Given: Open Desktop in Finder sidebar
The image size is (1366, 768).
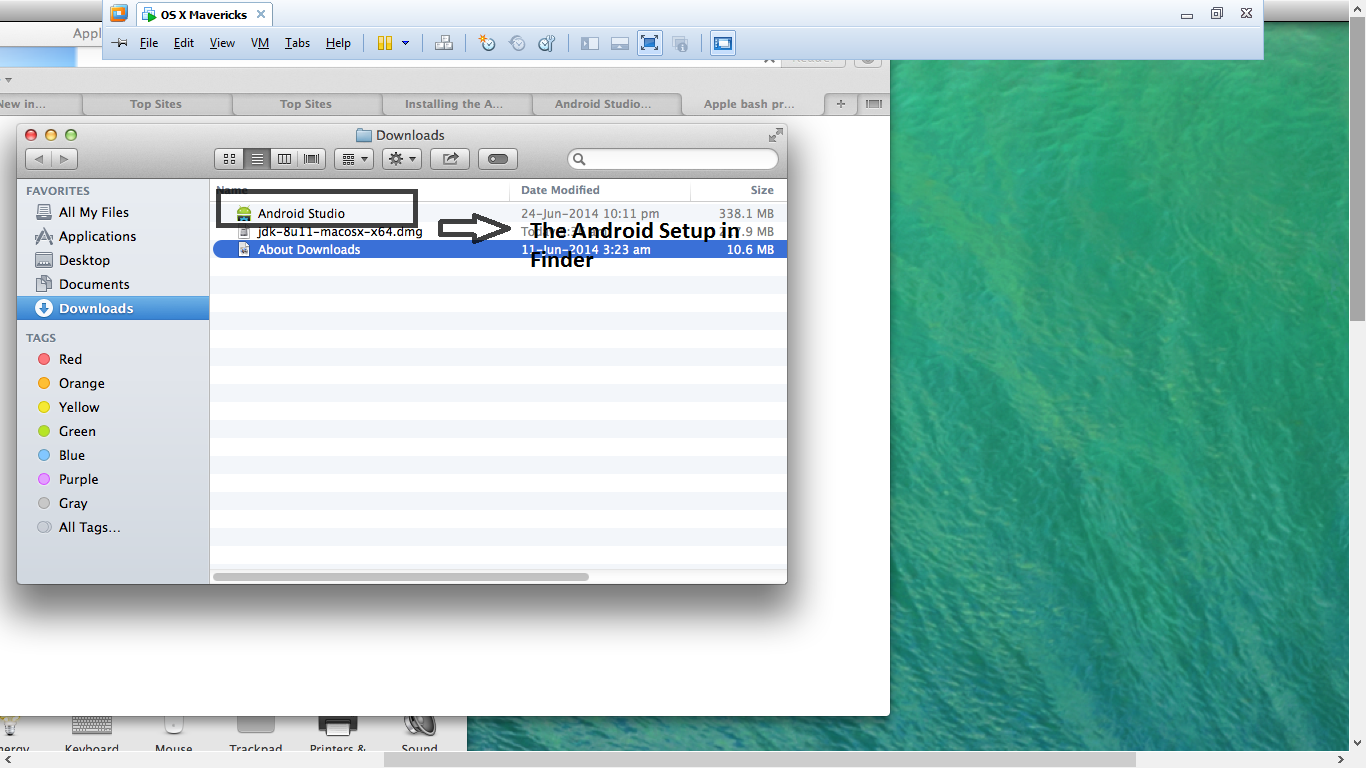Looking at the screenshot, I should tap(84, 260).
